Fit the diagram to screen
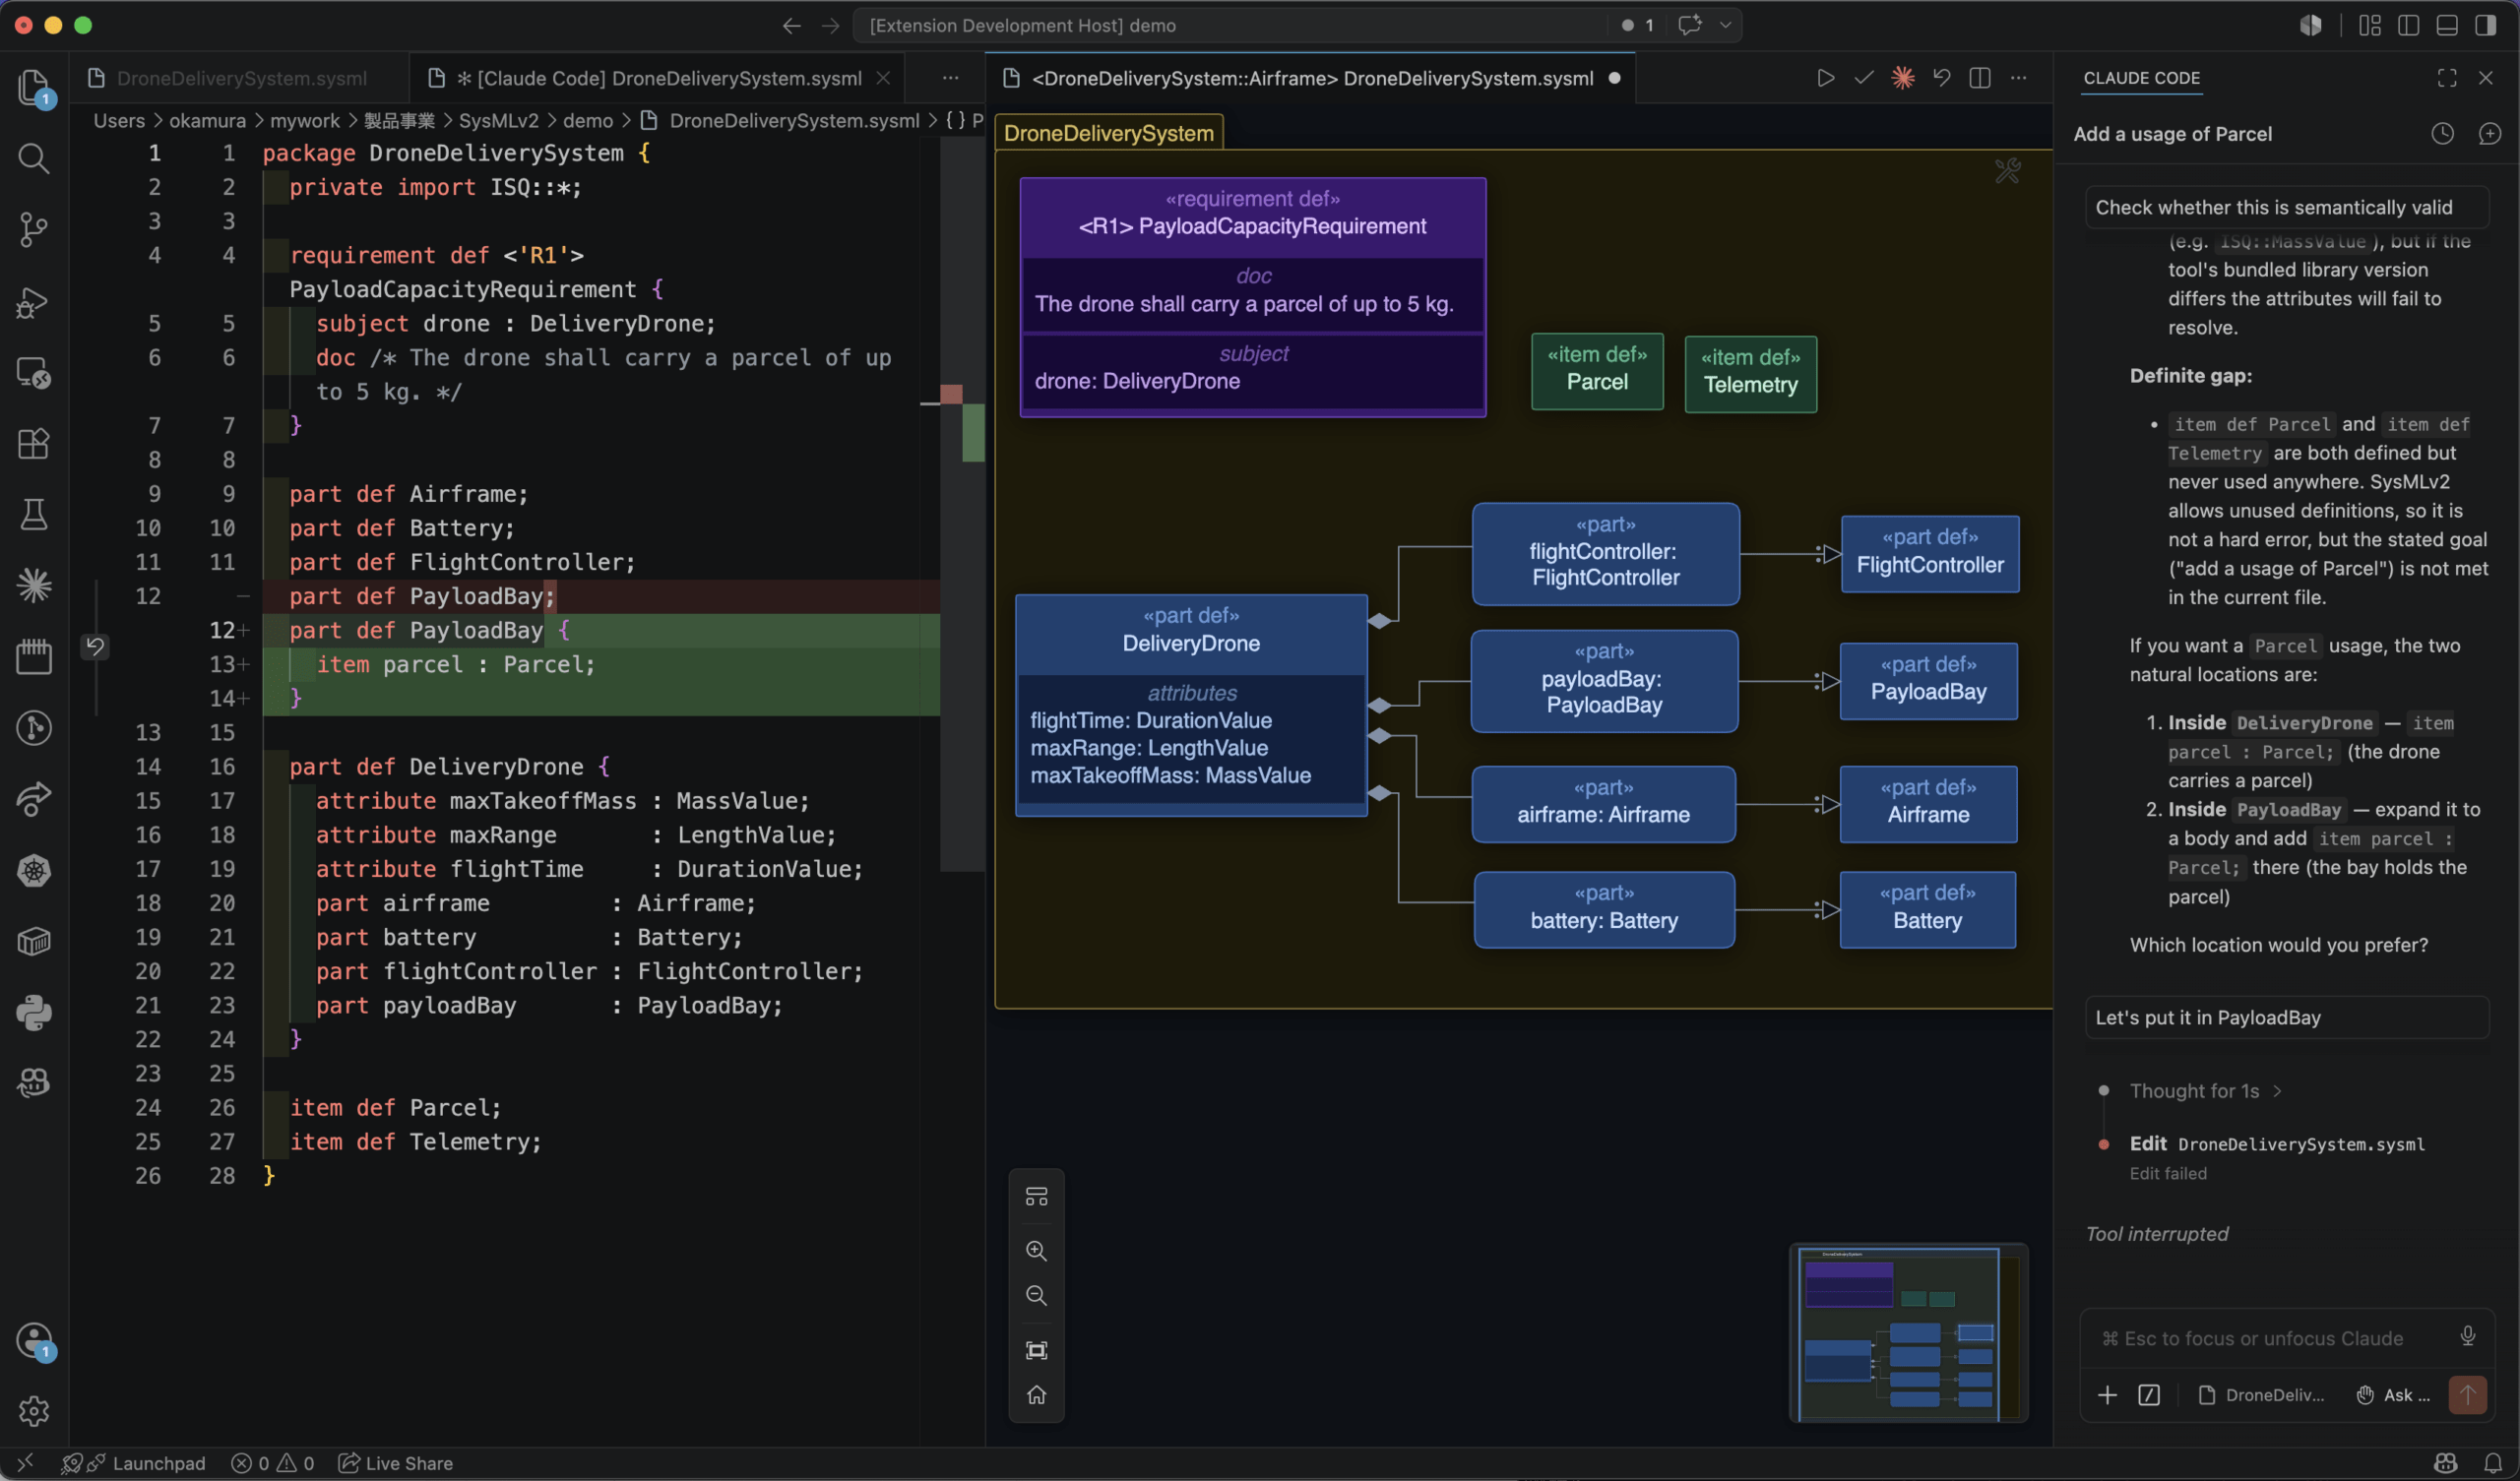2520x1481 pixels. (x=1037, y=1350)
